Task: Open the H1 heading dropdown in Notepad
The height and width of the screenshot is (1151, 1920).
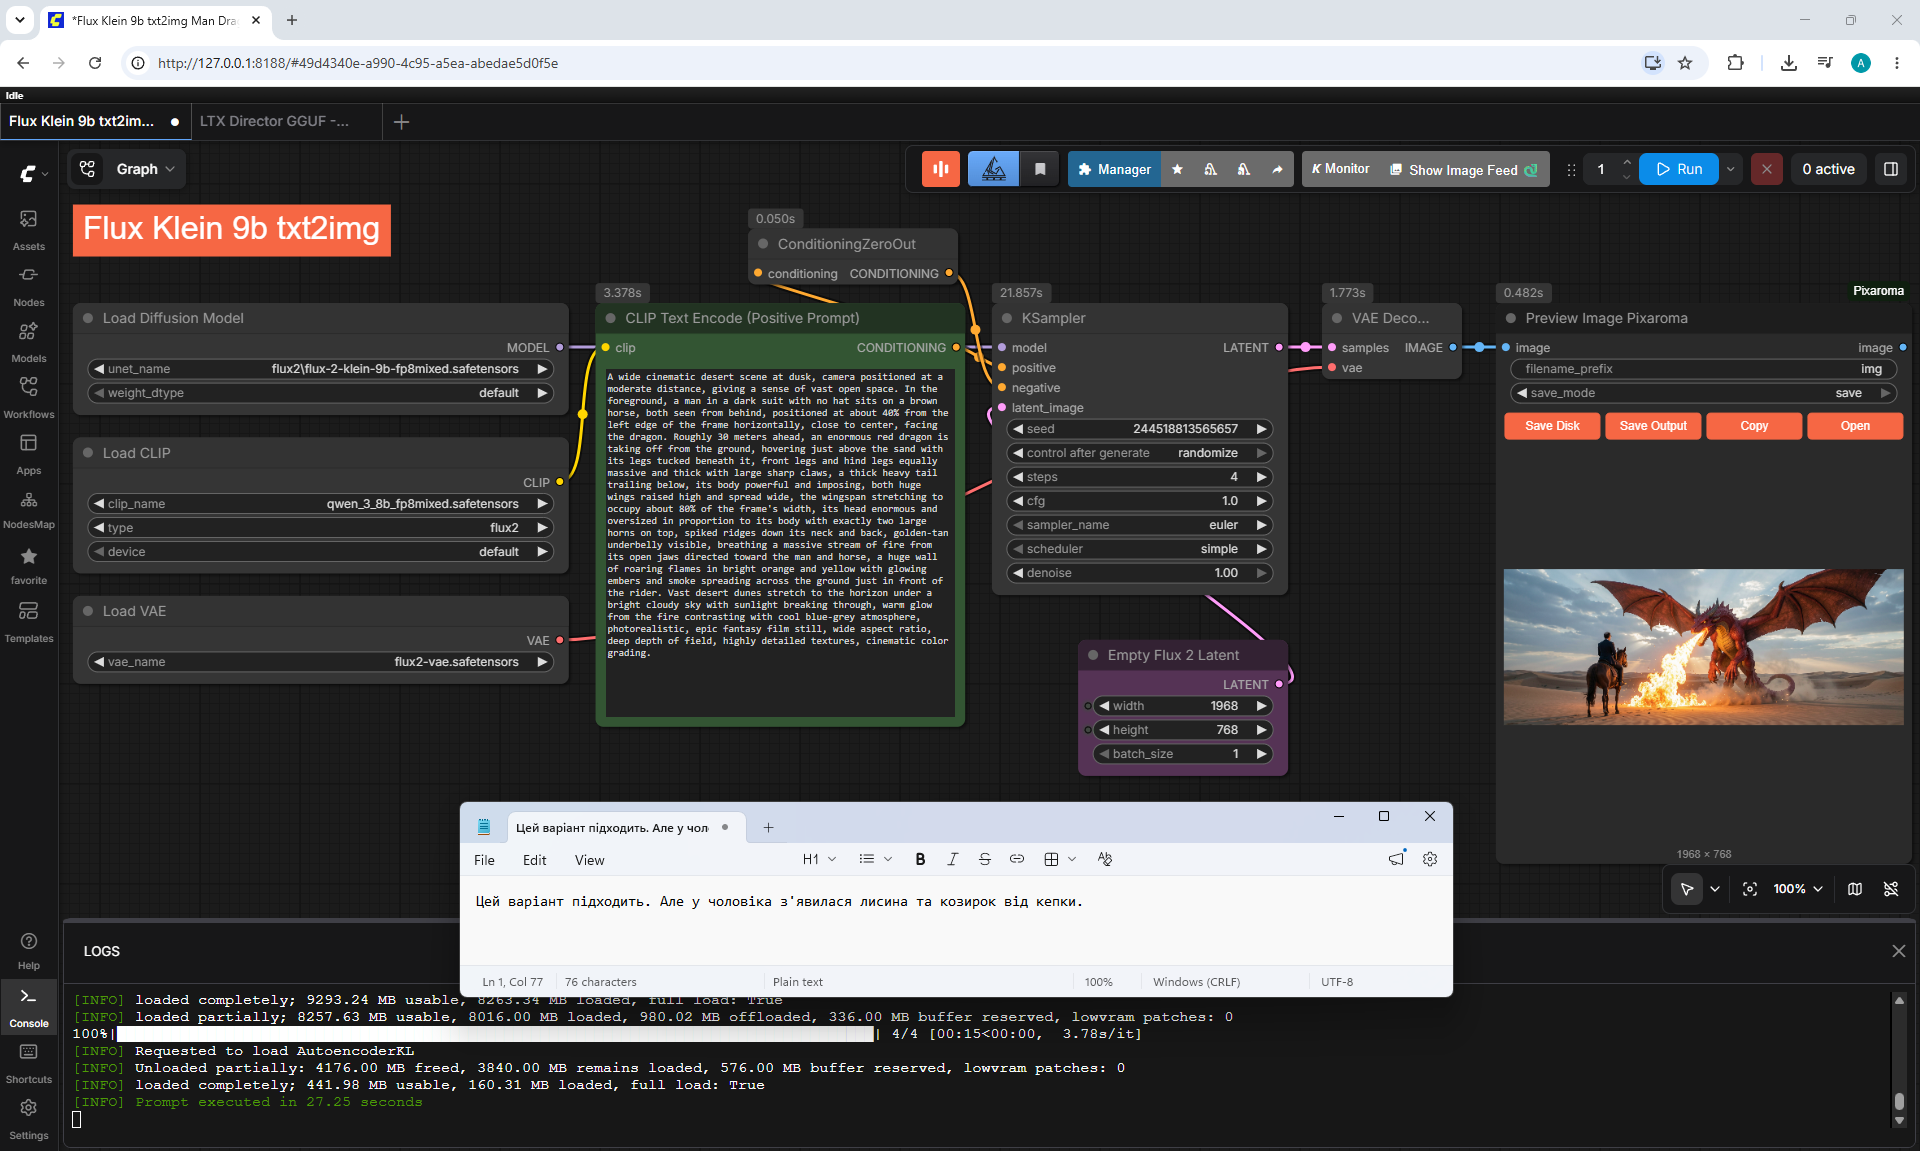Action: tap(819, 859)
